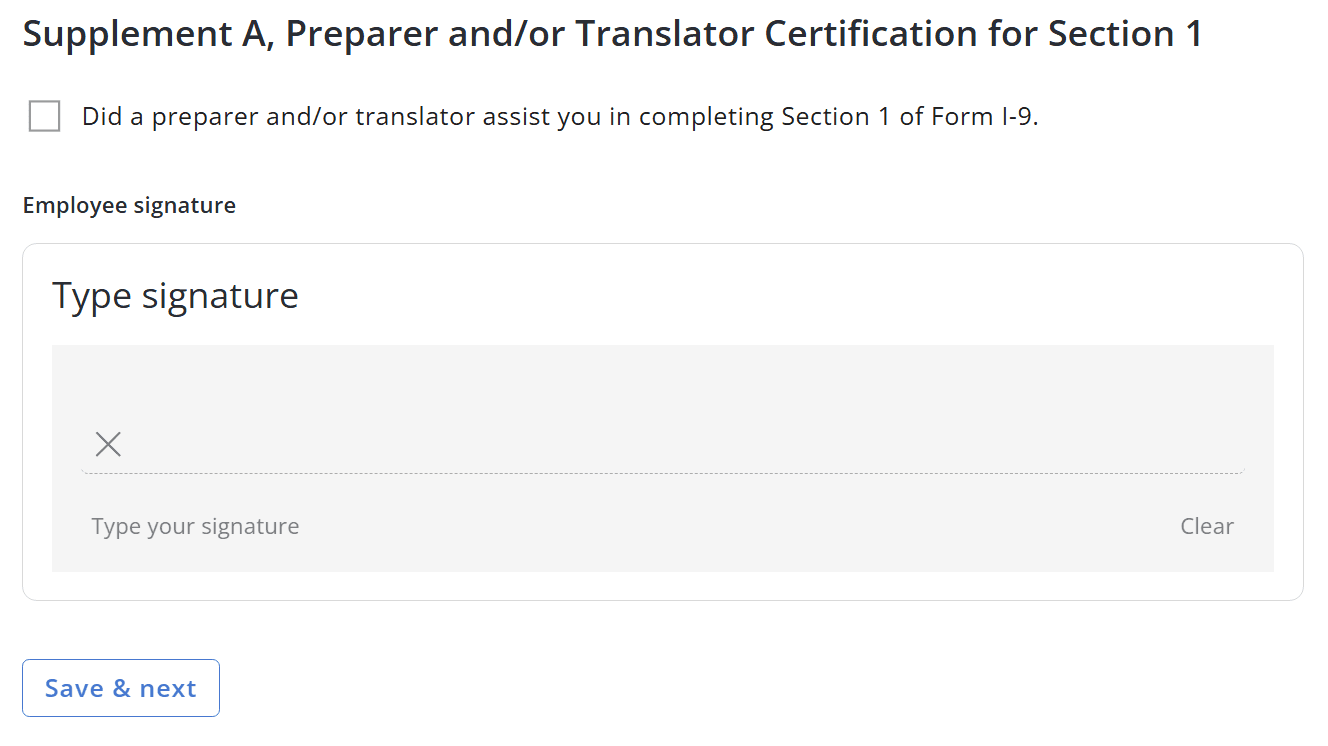This screenshot has height=746, width=1328.
Task: Click the X mark on signature line
Action: 108,444
